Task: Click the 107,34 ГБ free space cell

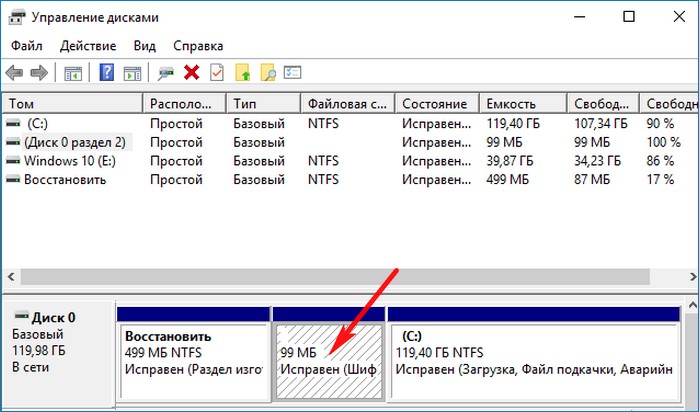Action: pyautogui.click(x=600, y=124)
